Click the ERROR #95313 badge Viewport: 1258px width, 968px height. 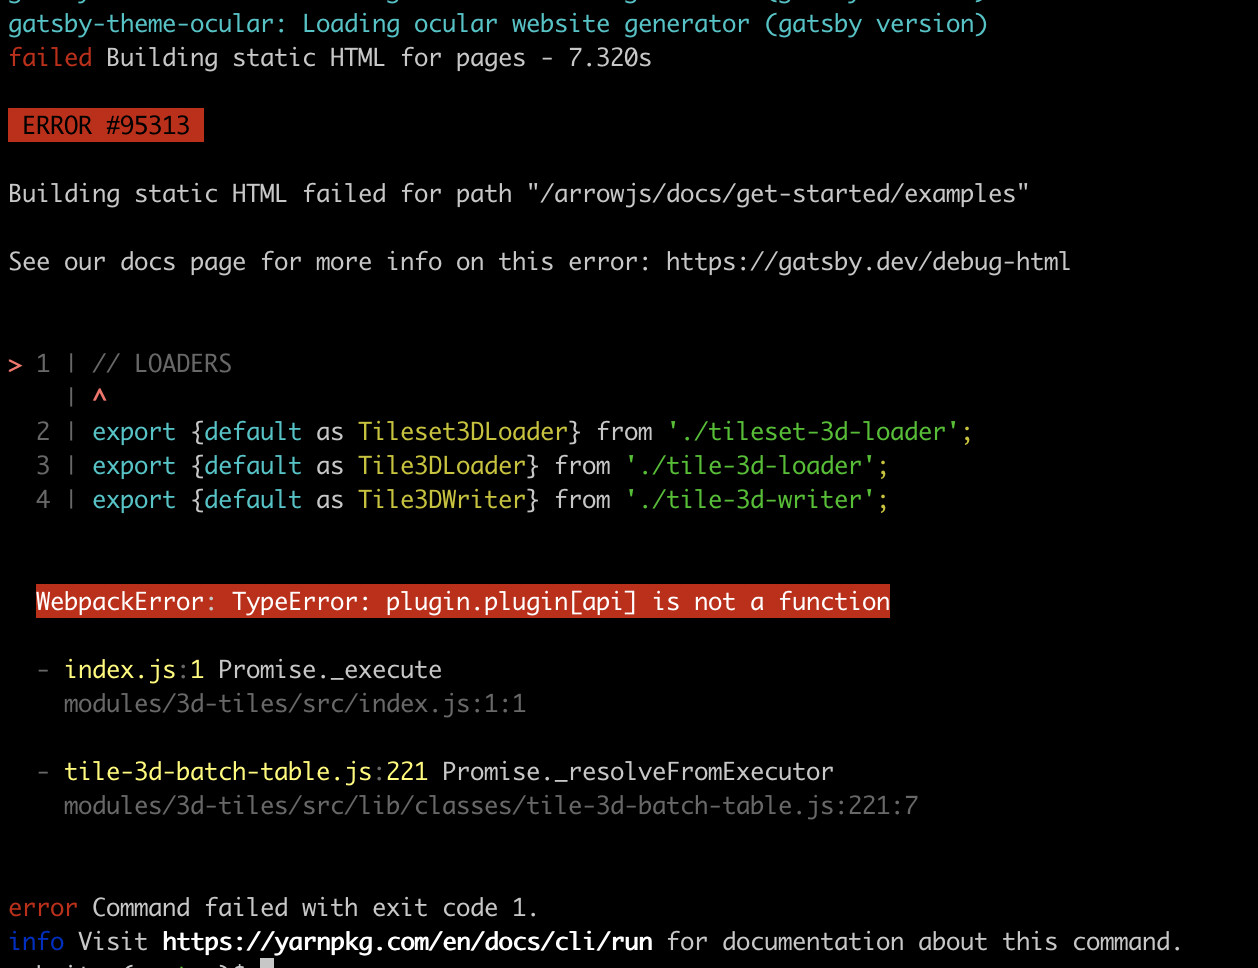pyautogui.click(x=105, y=125)
